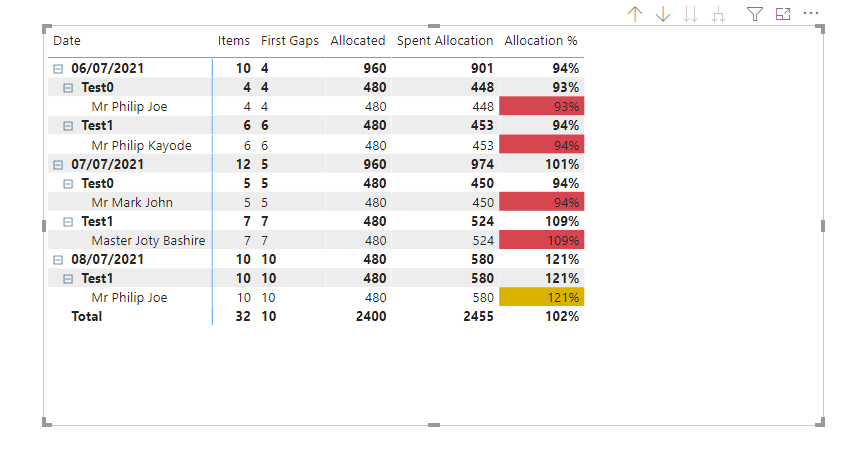Collapse the 08/07/2021 date row
This screenshot has height=474, width=858.
click(58, 259)
